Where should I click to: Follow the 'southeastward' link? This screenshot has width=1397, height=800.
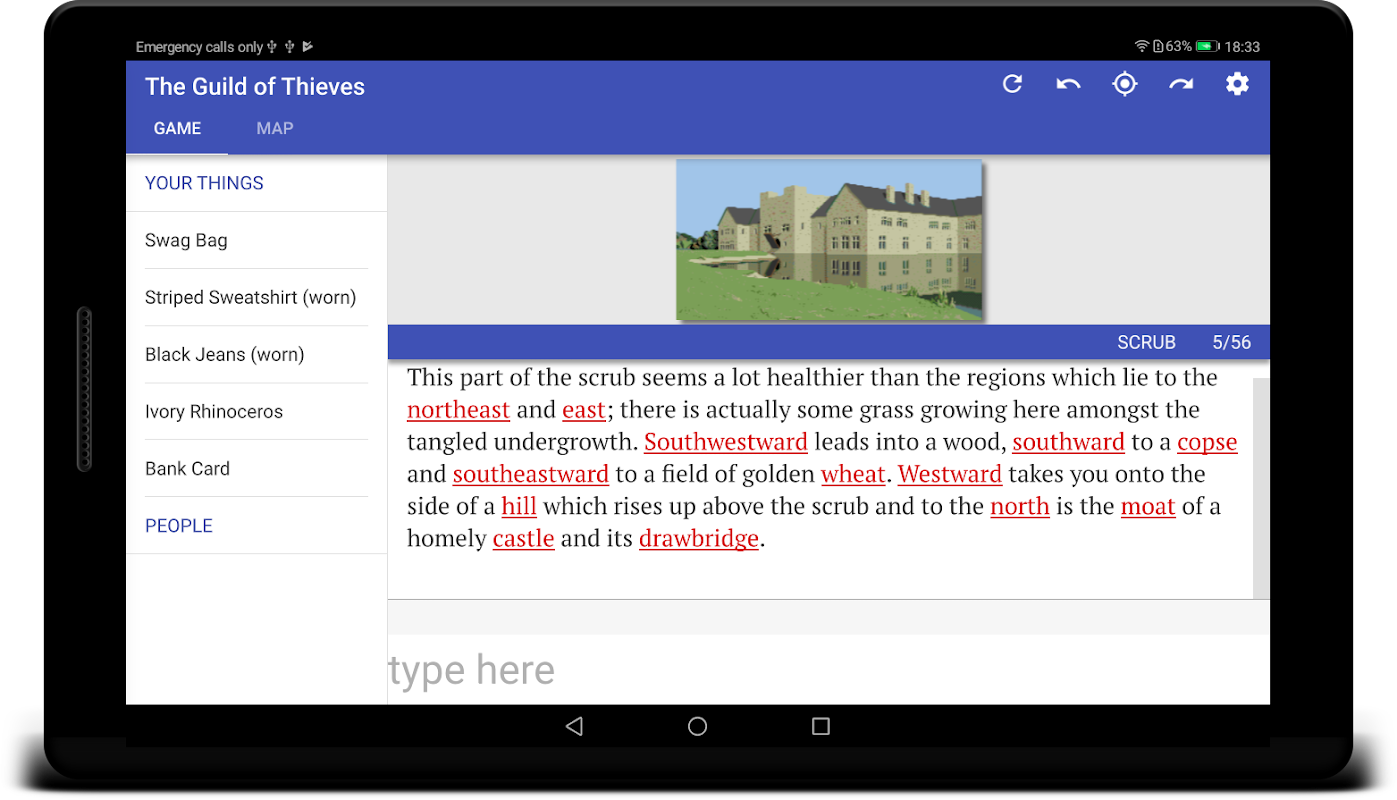tap(531, 474)
